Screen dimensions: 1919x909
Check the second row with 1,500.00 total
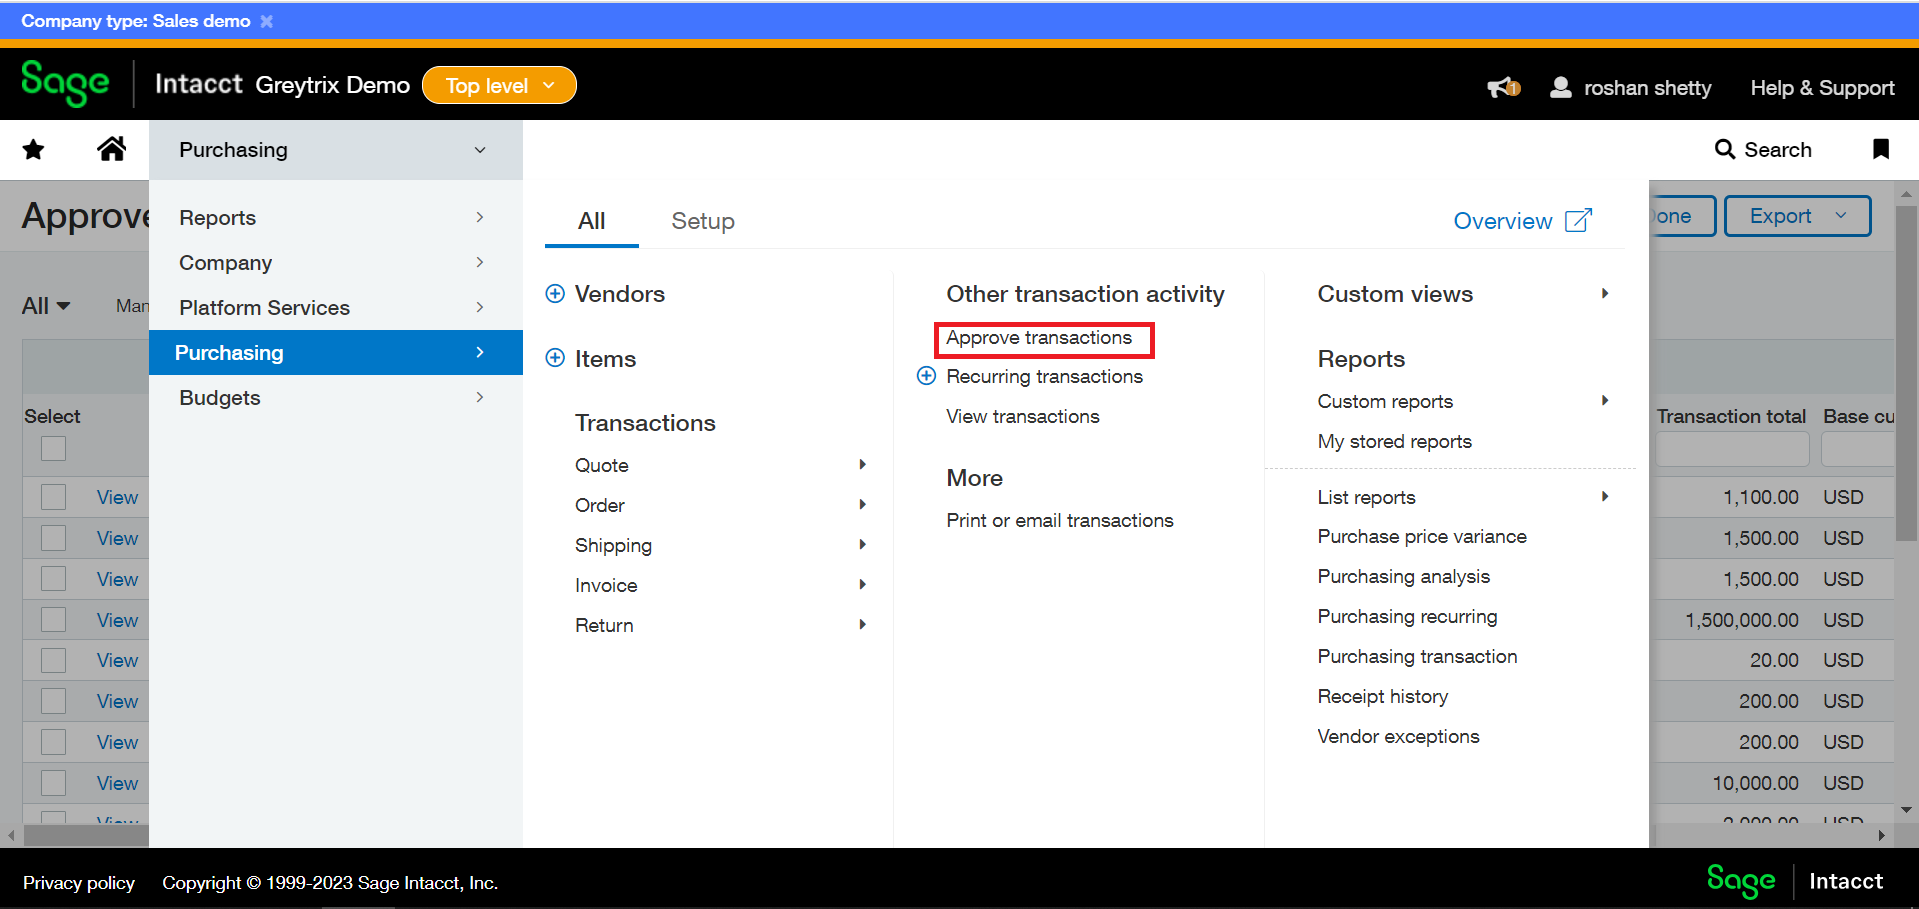coord(54,579)
